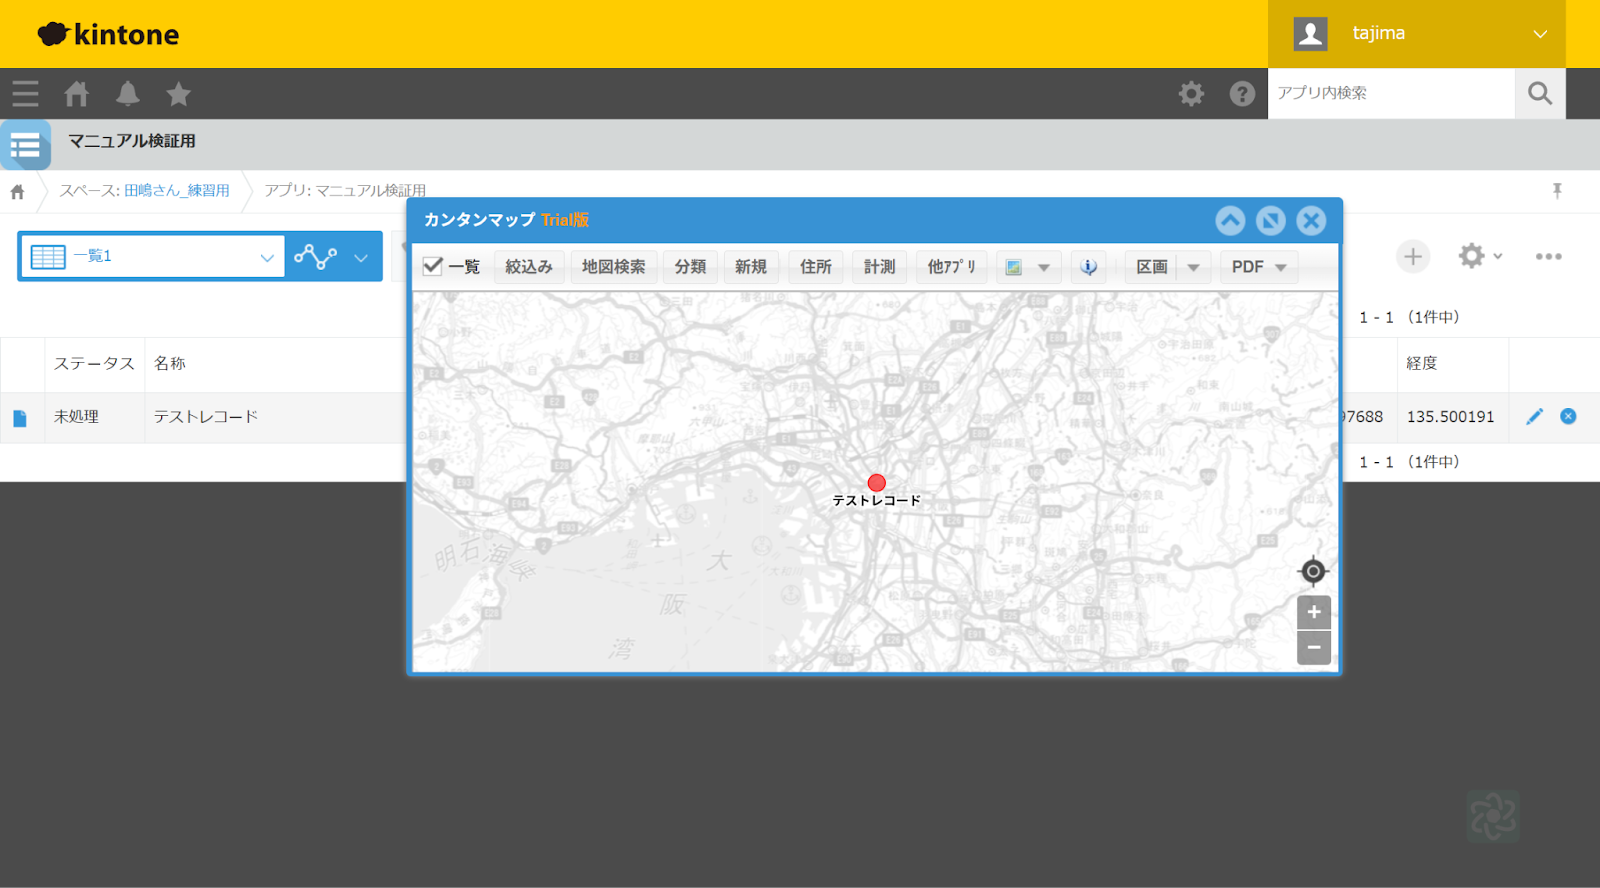Click the 地図検索 button
Image resolution: width=1600 pixels, height=888 pixels.
click(x=614, y=267)
